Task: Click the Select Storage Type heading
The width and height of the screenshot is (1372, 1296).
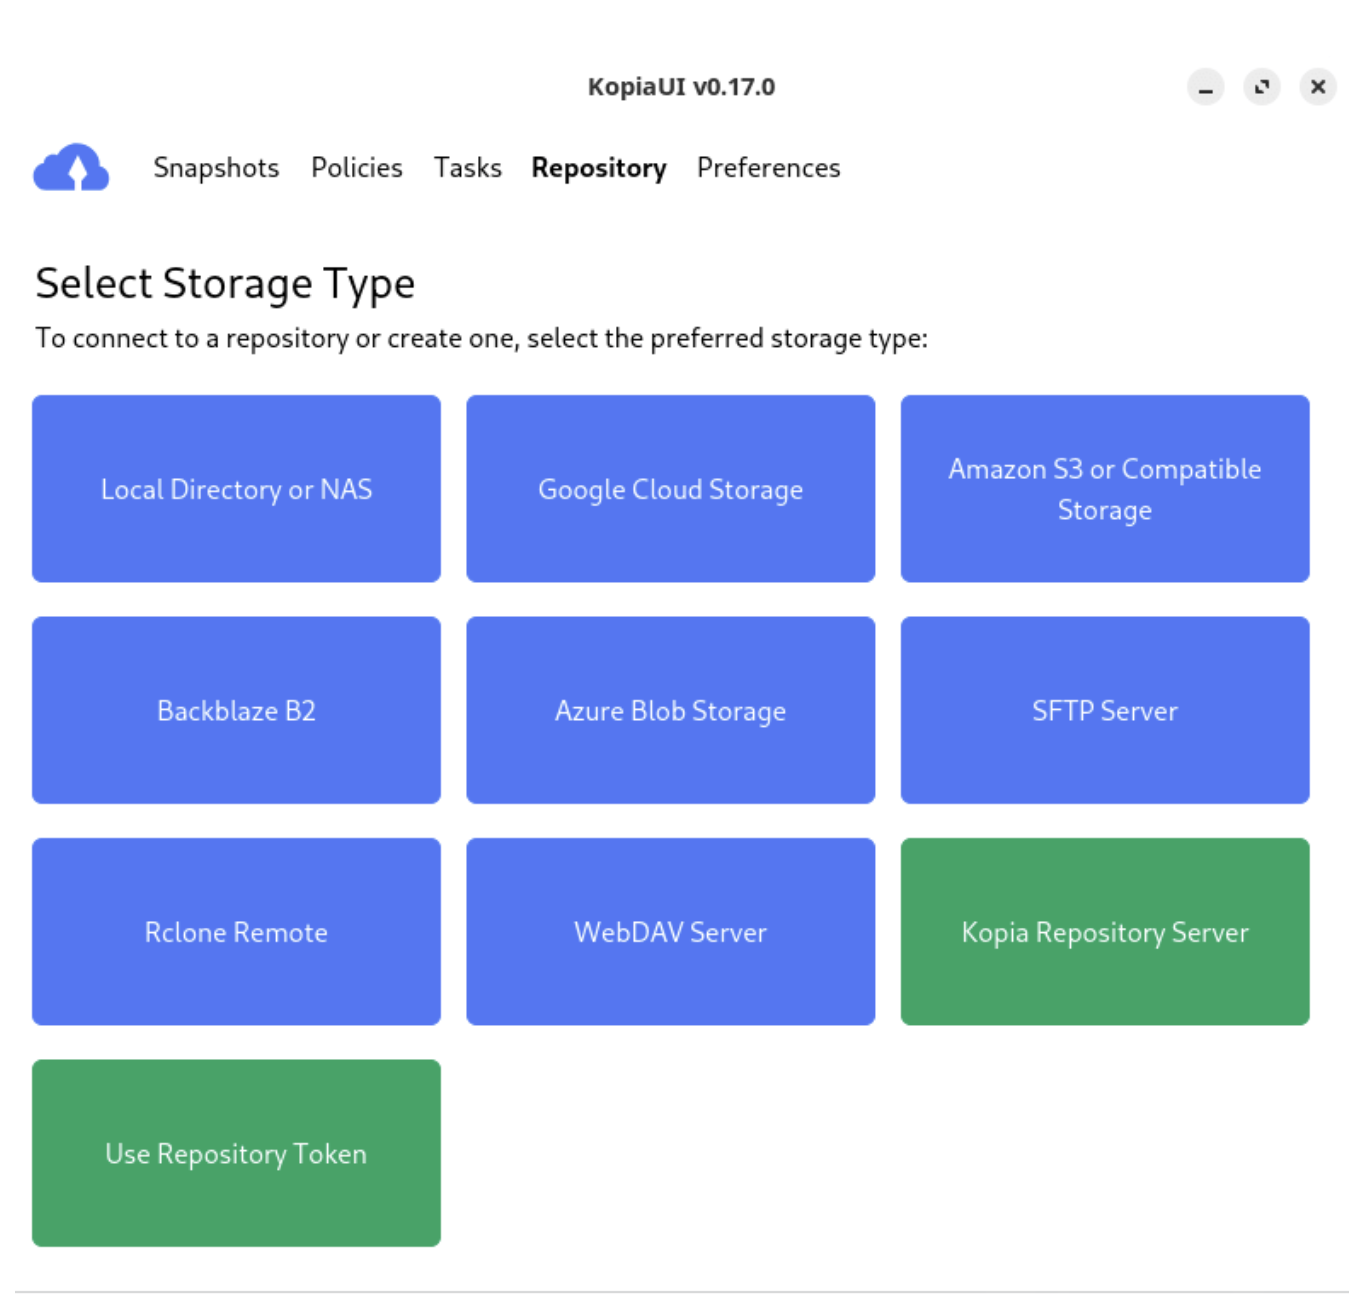Action: click(225, 284)
